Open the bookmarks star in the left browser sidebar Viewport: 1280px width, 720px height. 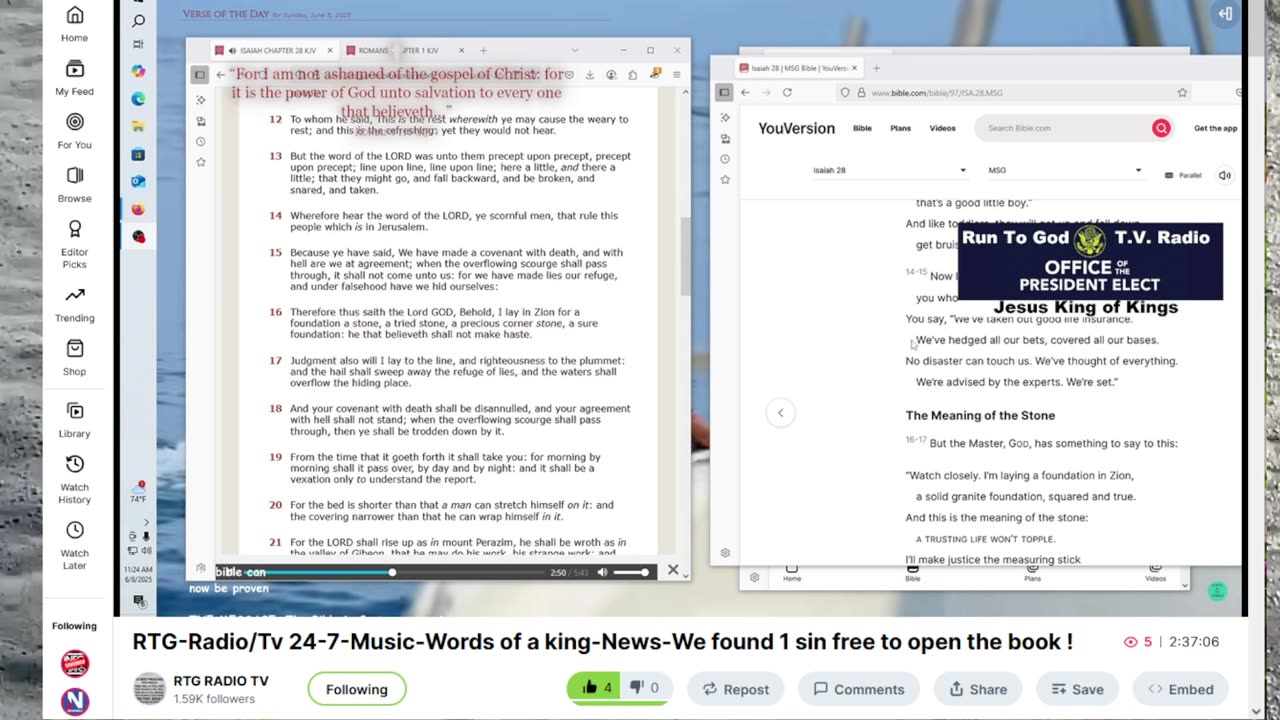point(200,162)
